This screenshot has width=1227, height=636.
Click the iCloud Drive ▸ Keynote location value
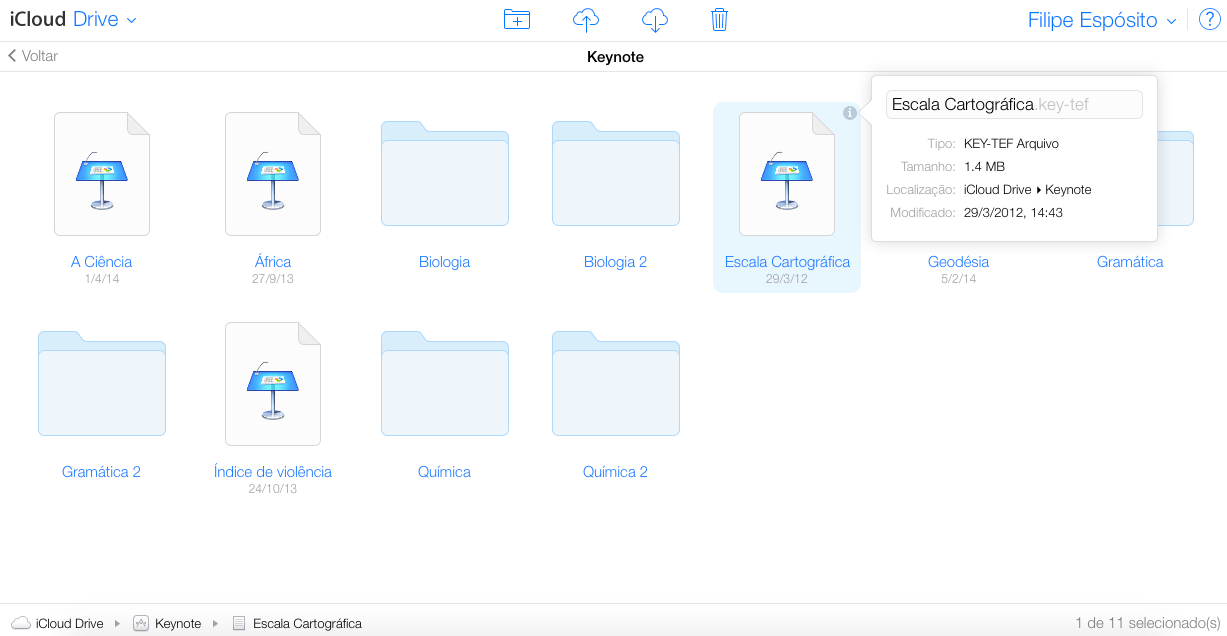[x=1028, y=190]
